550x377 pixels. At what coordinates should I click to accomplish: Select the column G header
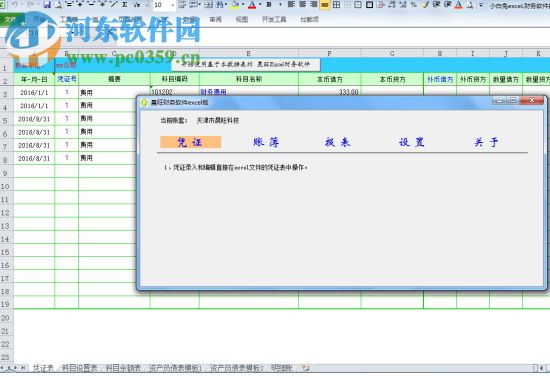[x=392, y=53]
